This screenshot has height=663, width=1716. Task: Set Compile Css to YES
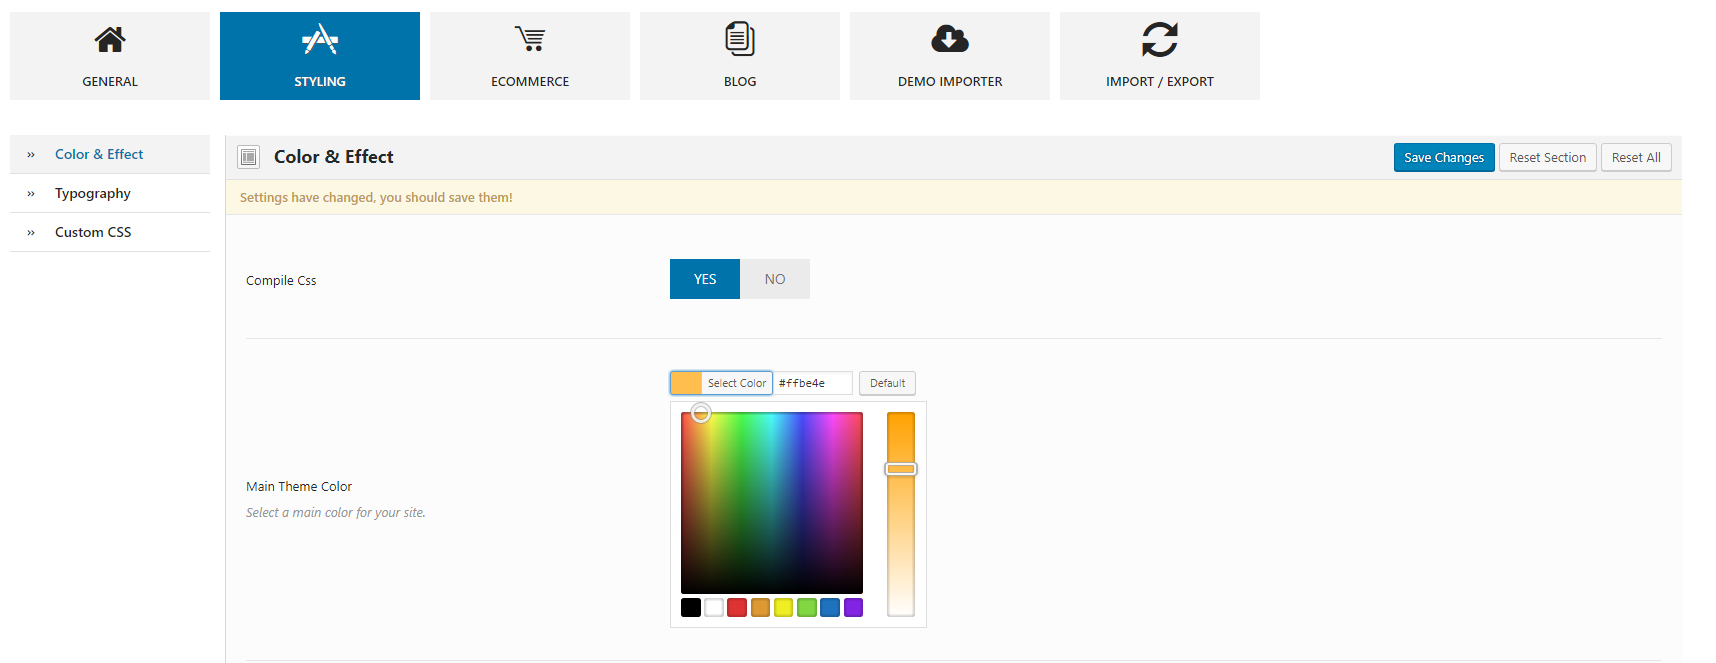705,279
